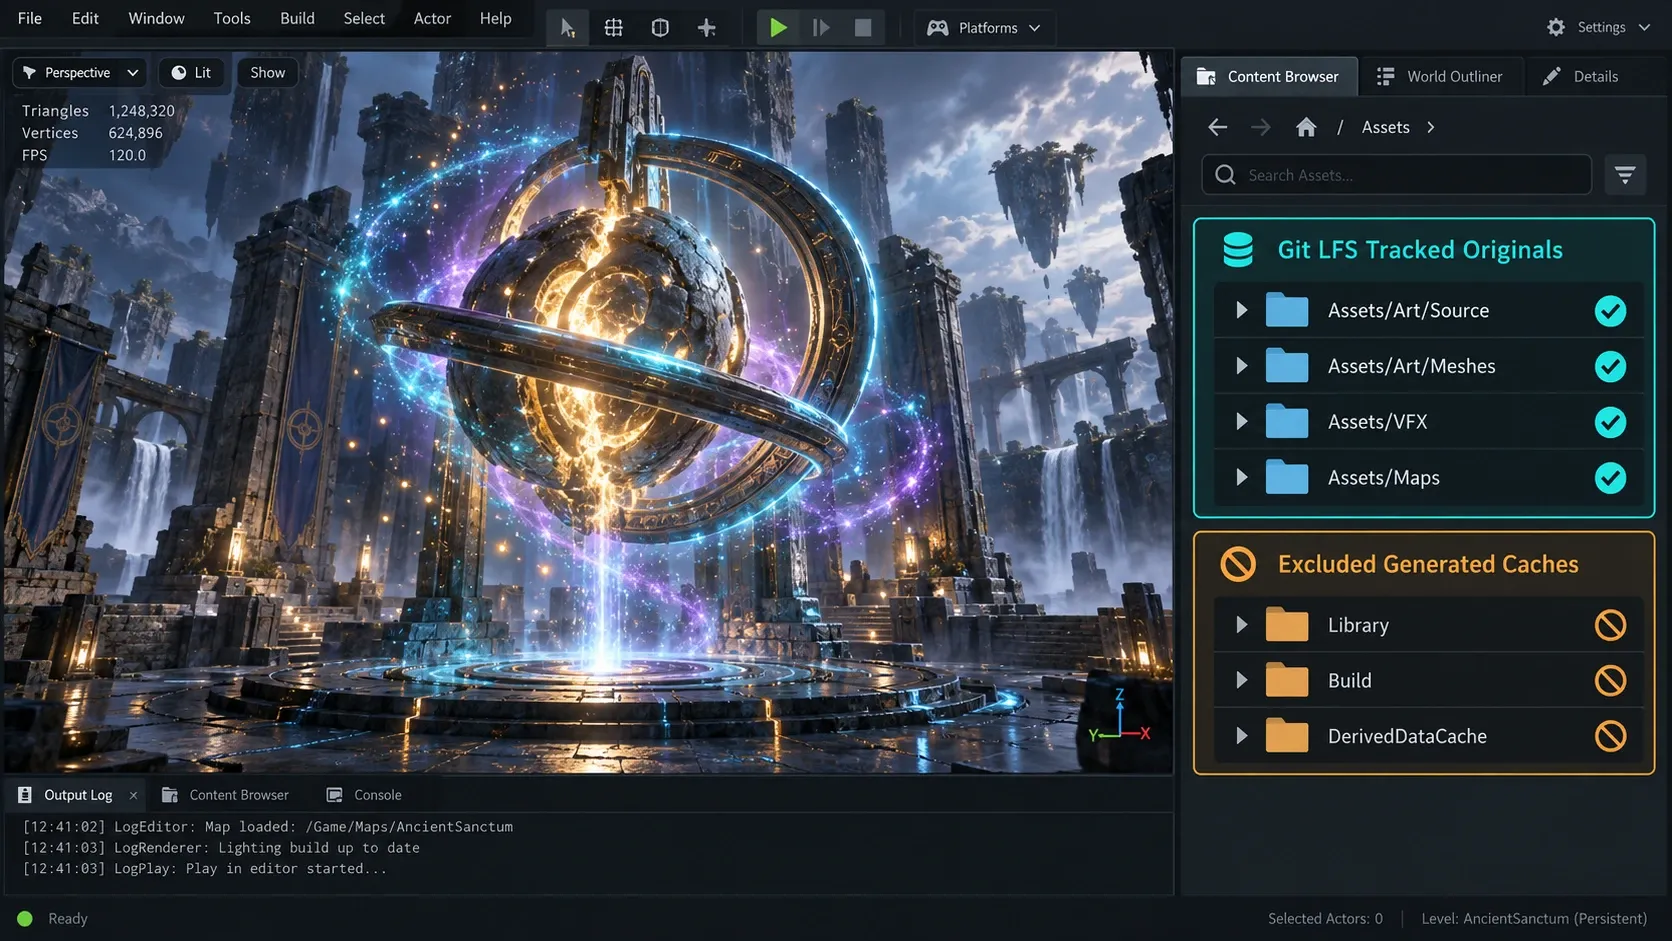This screenshot has width=1672, height=941.
Task: Switch to the World Outliner tab
Action: (x=1440, y=76)
